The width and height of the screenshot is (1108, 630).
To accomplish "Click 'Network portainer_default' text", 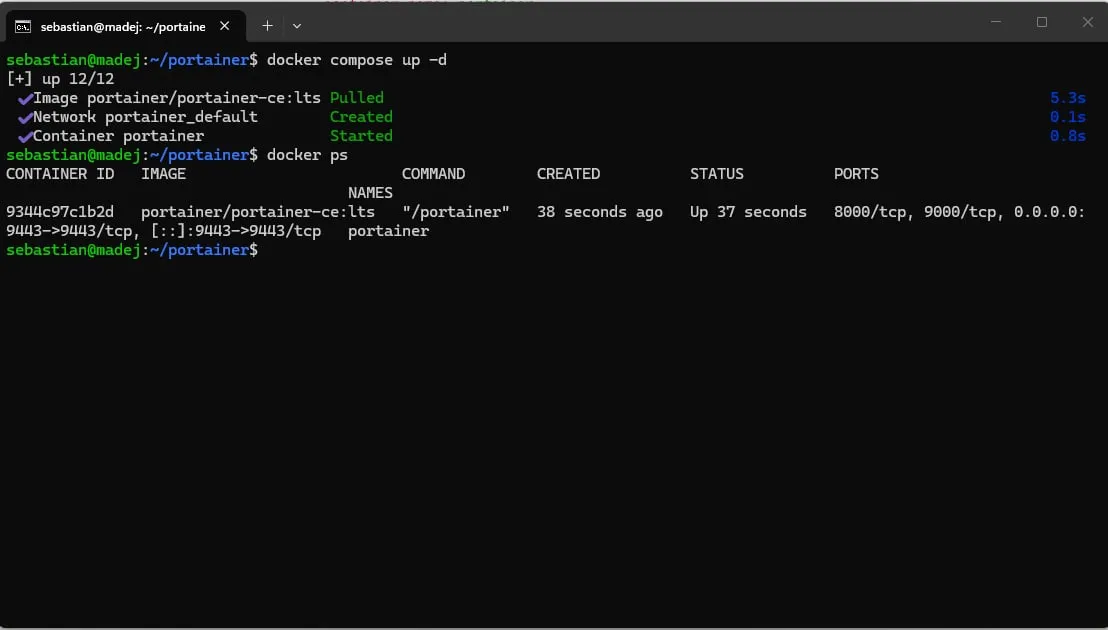I will tap(146, 117).
